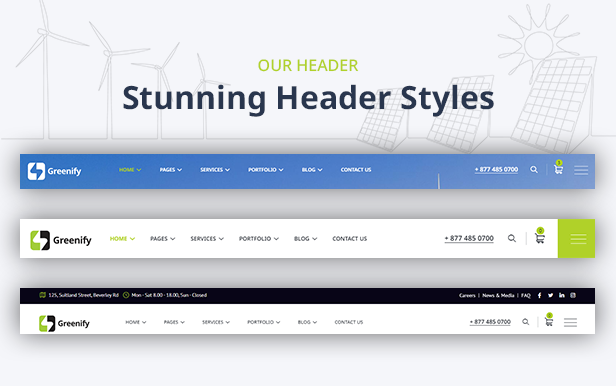
Task: Click the Twitter icon in the dark top bar
Action: pyautogui.click(x=550, y=295)
